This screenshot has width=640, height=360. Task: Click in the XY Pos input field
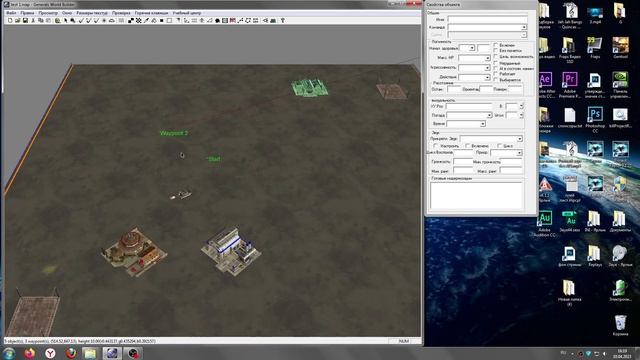click(x=469, y=106)
